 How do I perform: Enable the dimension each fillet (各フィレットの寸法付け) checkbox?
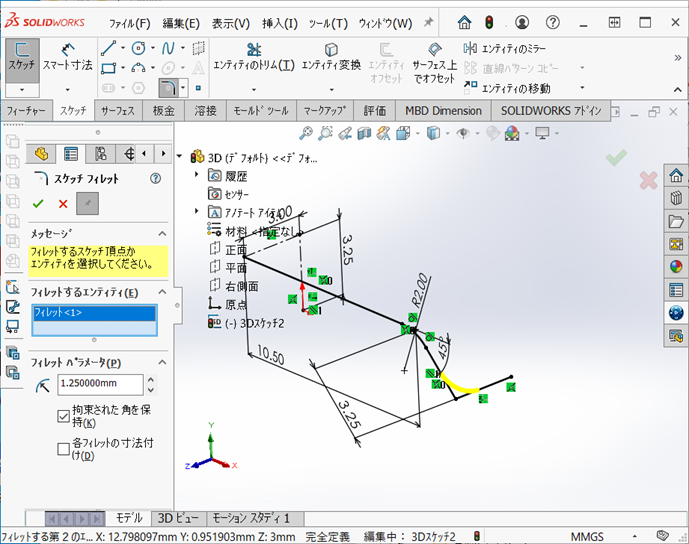tap(64, 450)
